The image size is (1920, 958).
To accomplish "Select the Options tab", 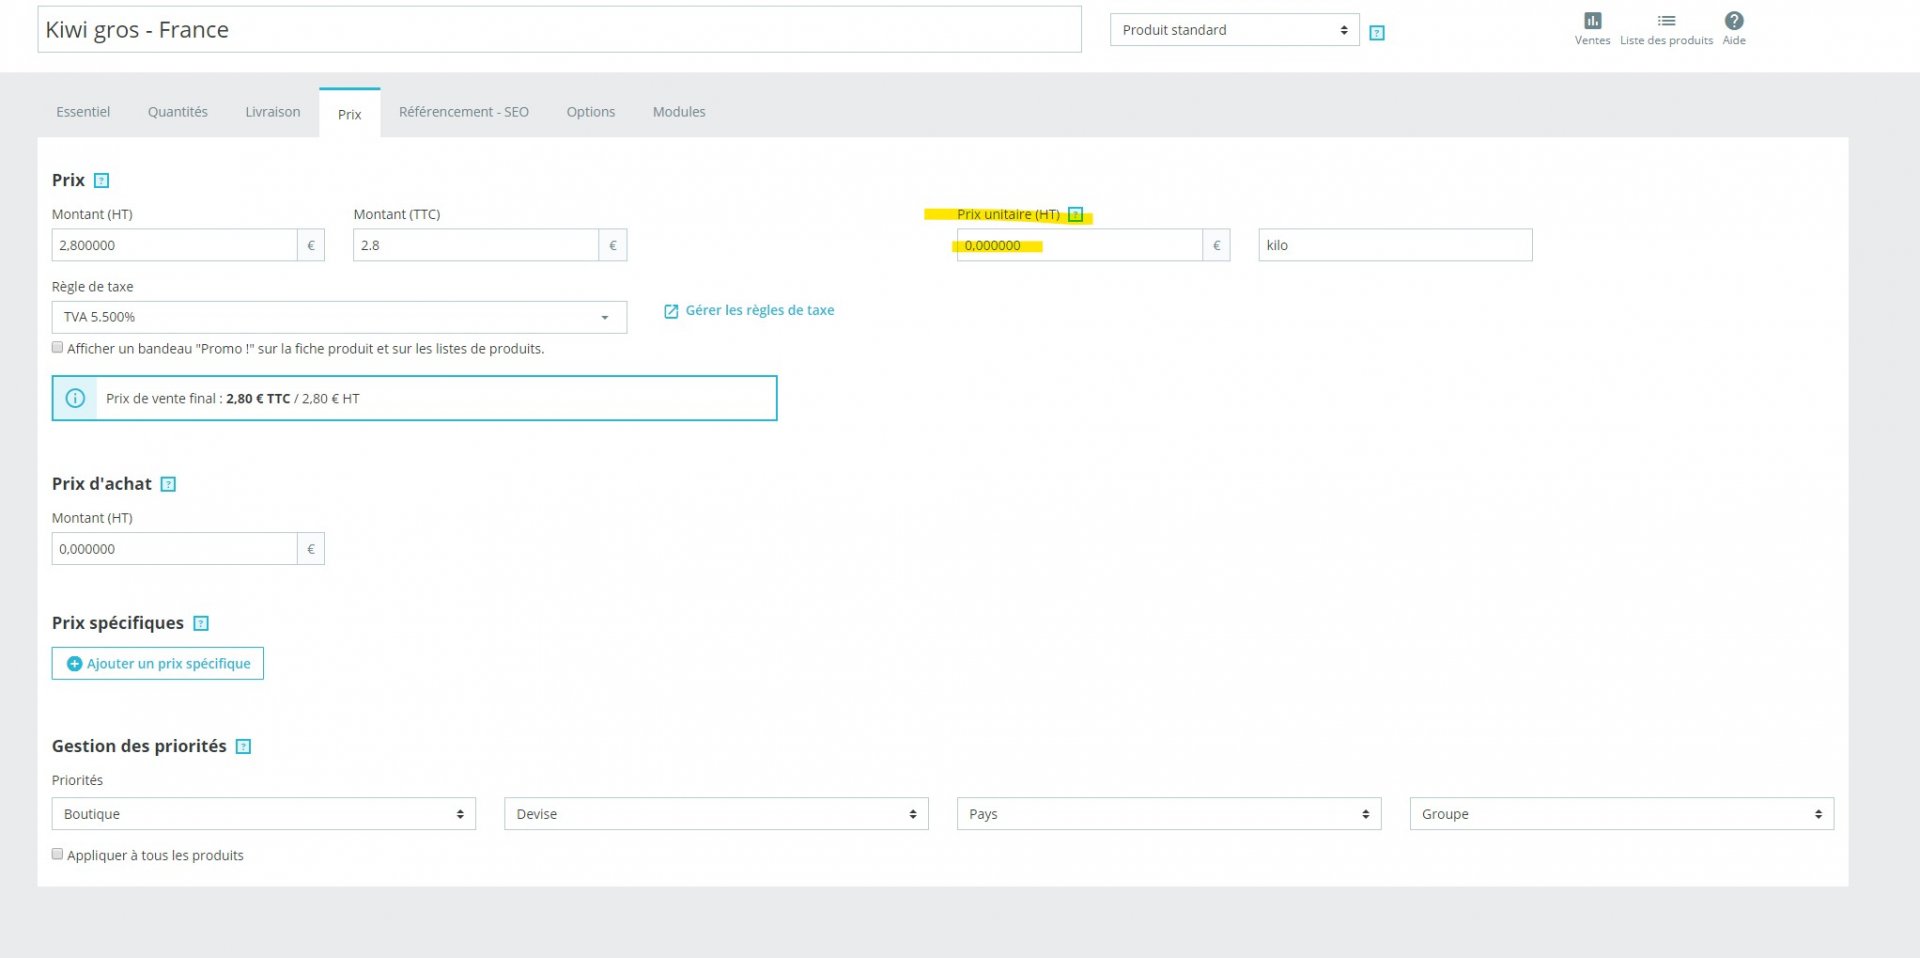I will coord(591,112).
